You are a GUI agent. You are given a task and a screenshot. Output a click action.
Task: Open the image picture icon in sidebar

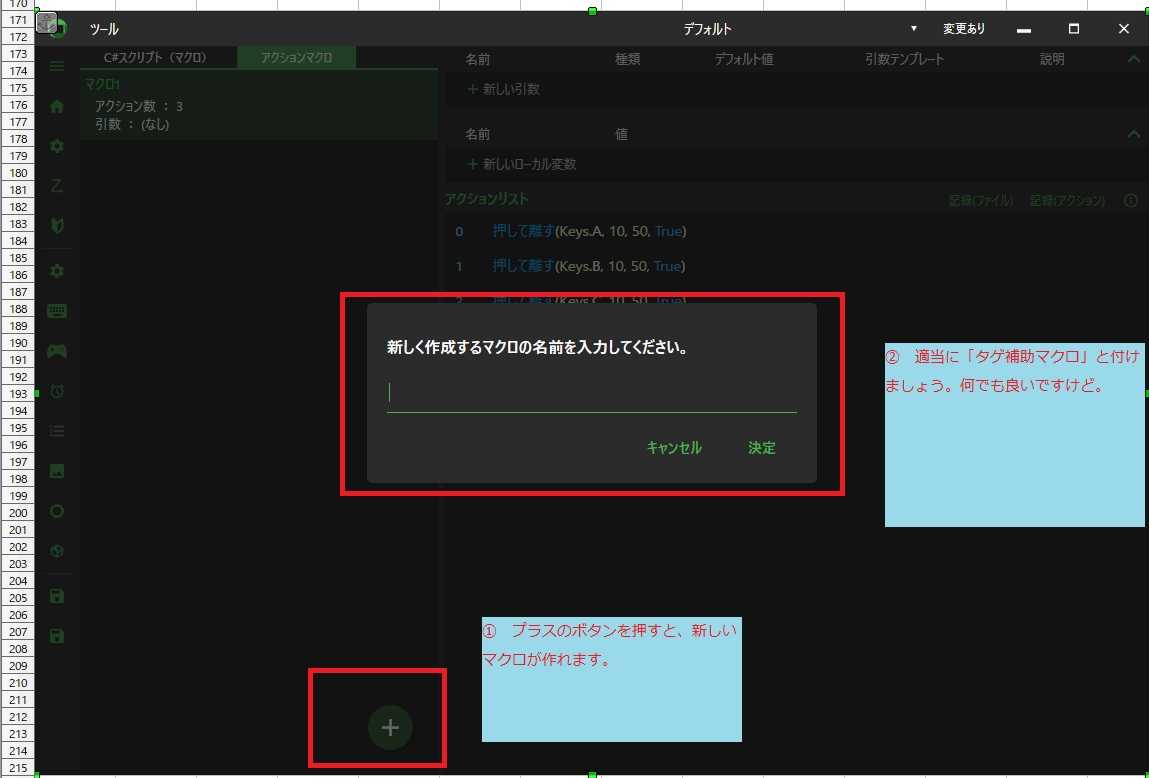56,471
